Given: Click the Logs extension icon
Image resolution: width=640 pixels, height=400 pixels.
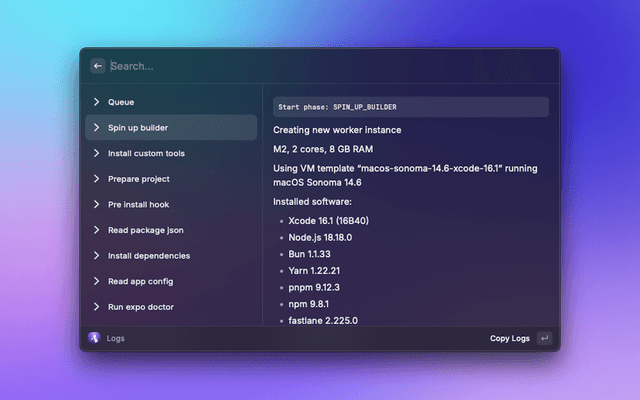Looking at the screenshot, I should click(x=94, y=338).
